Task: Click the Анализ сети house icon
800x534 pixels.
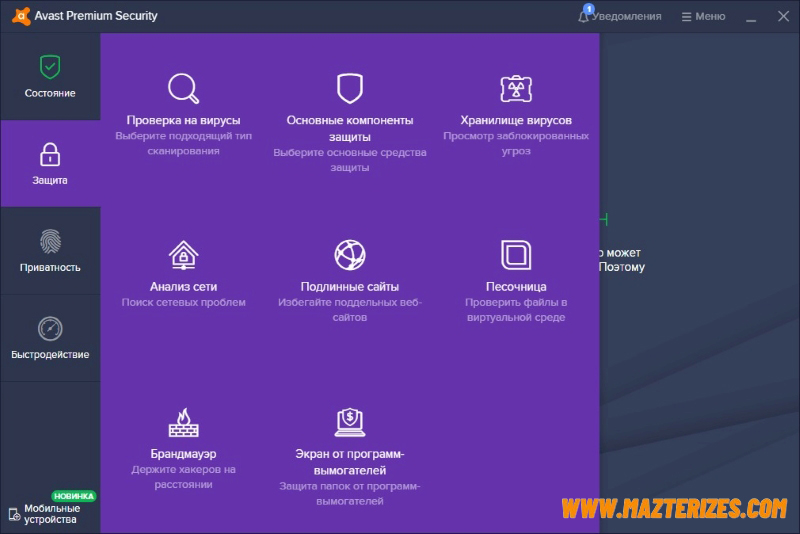Action: pos(183,255)
